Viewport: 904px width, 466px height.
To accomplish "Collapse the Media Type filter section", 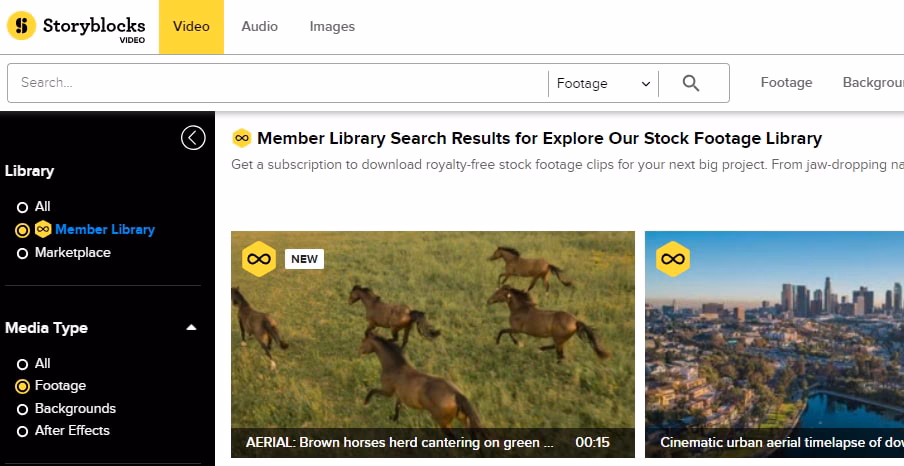I will pos(191,328).
